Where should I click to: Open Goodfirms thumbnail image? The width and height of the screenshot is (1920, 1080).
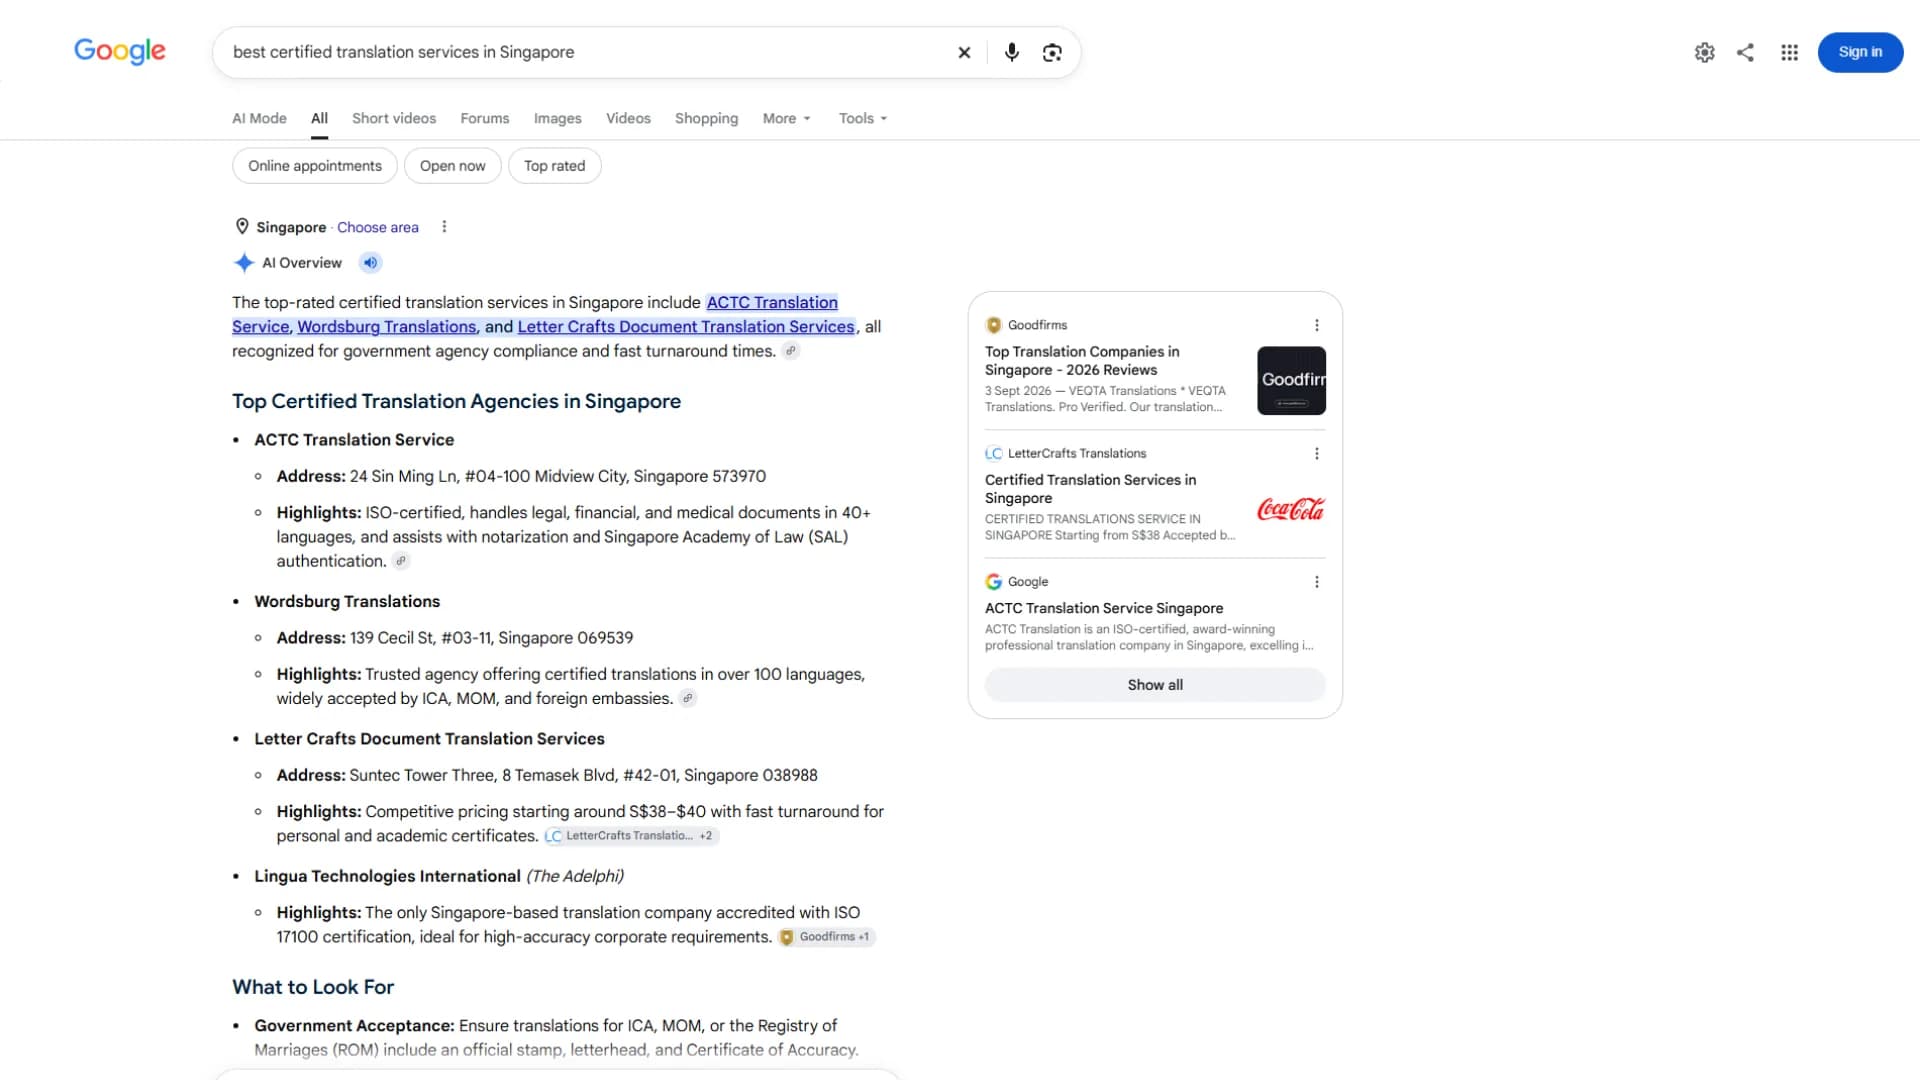[1291, 381]
